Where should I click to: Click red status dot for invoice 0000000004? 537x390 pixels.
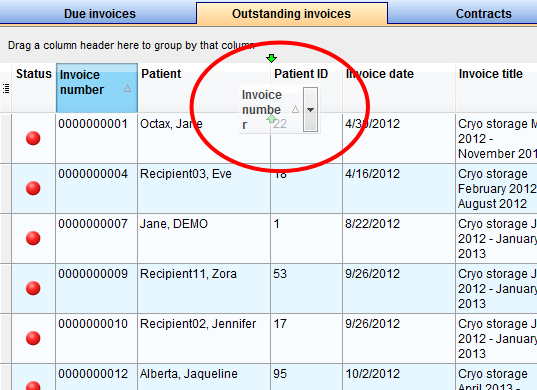pyautogui.click(x=33, y=188)
